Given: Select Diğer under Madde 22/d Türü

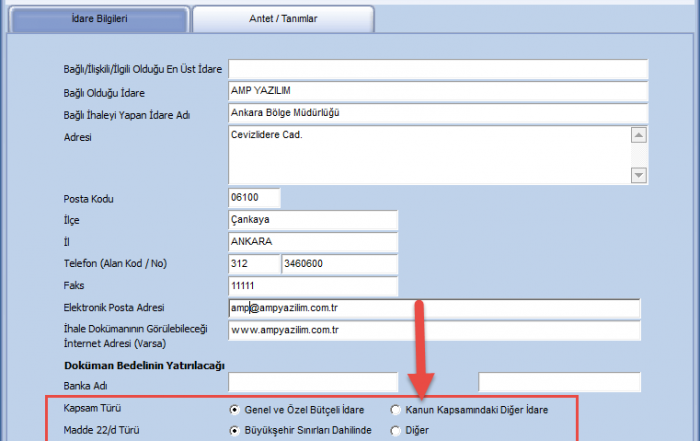Looking at the screenshot, I should pyautogui.click(x=396, y=431).
